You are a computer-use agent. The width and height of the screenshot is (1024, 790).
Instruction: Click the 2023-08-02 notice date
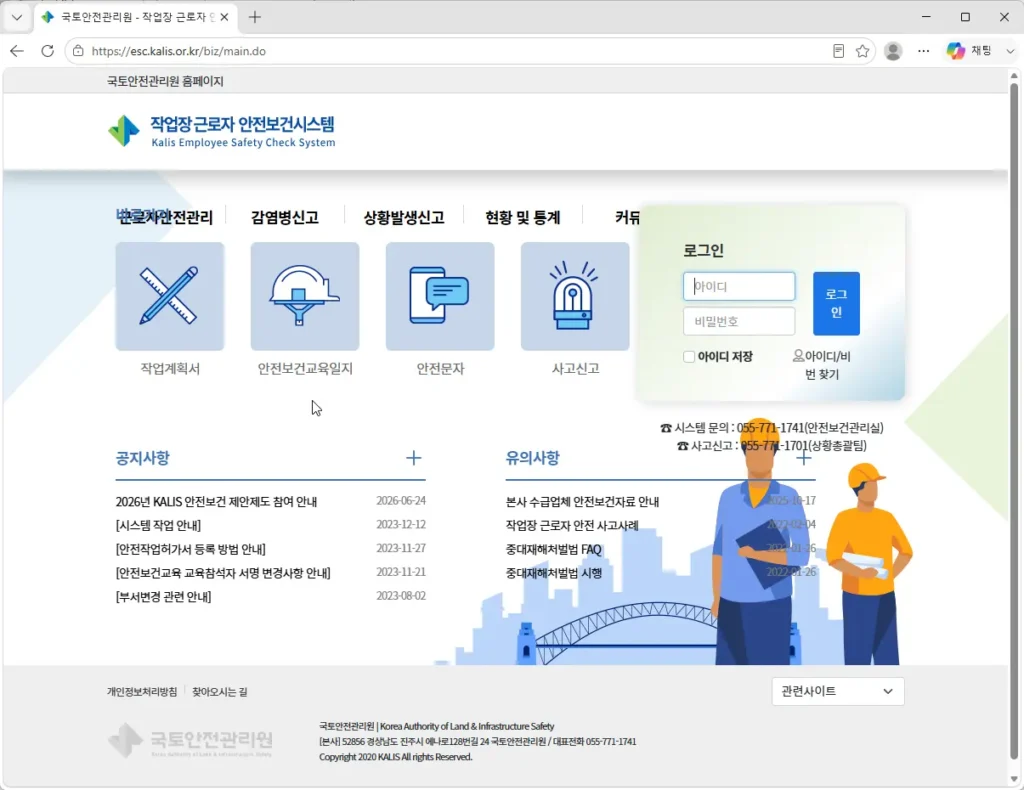coord(401,595)
